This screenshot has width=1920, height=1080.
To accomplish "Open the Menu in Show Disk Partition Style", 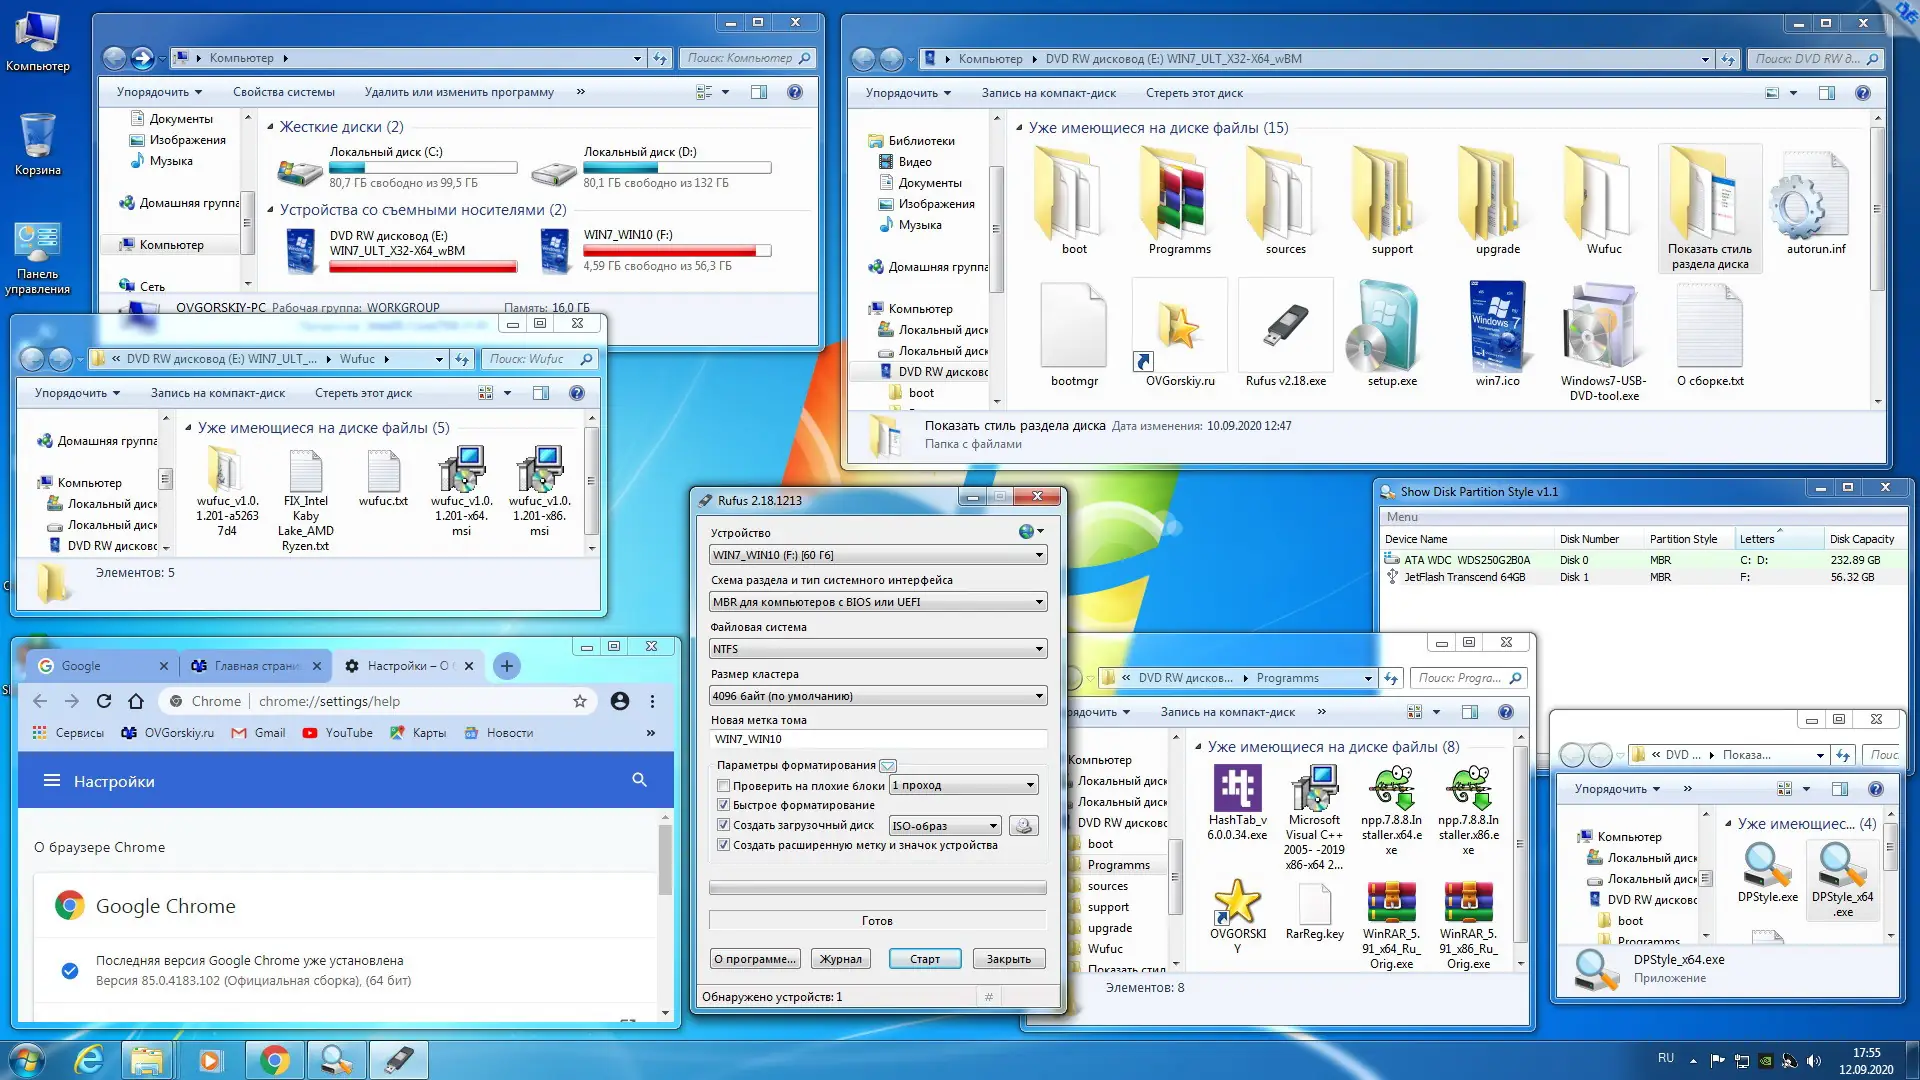I will point(1402,517).
